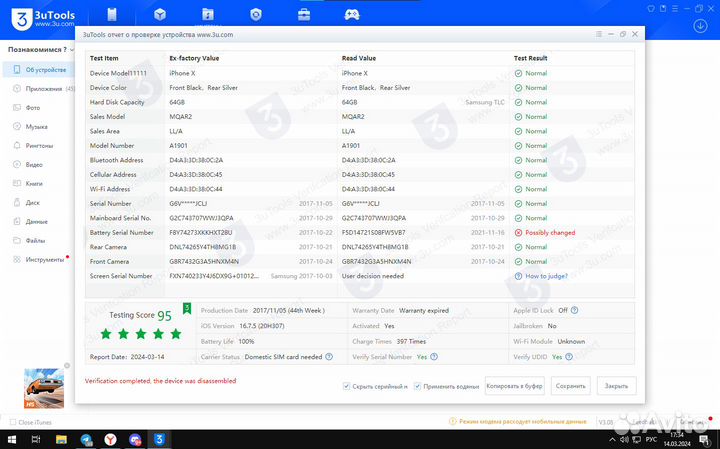
Task: Open Windows Start menu
Action: point(11,439)
